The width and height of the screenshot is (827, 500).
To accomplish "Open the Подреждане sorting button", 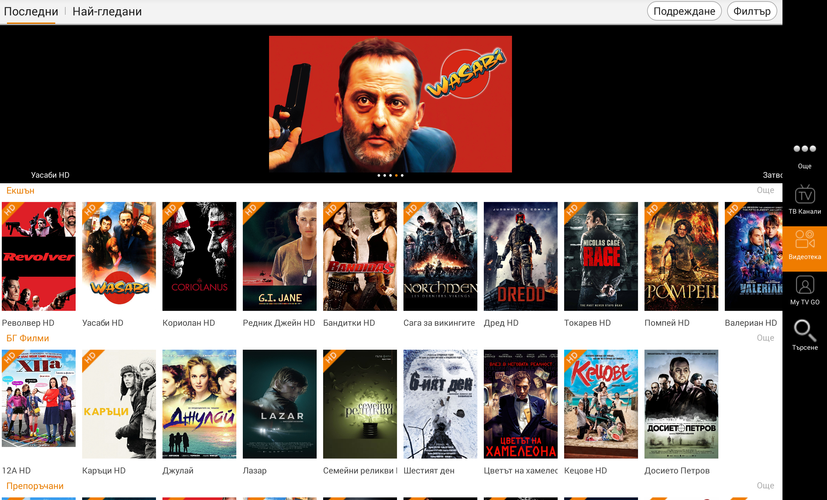I will coord(684,11).
